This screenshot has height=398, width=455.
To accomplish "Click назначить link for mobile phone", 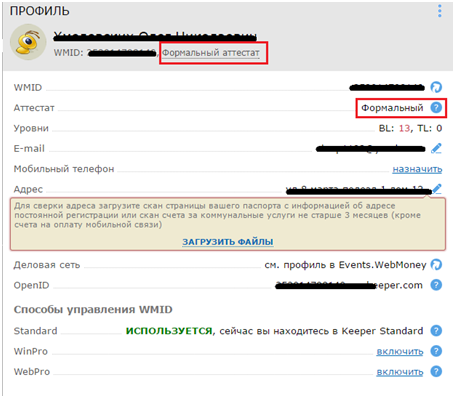I will tap(417, 169).
